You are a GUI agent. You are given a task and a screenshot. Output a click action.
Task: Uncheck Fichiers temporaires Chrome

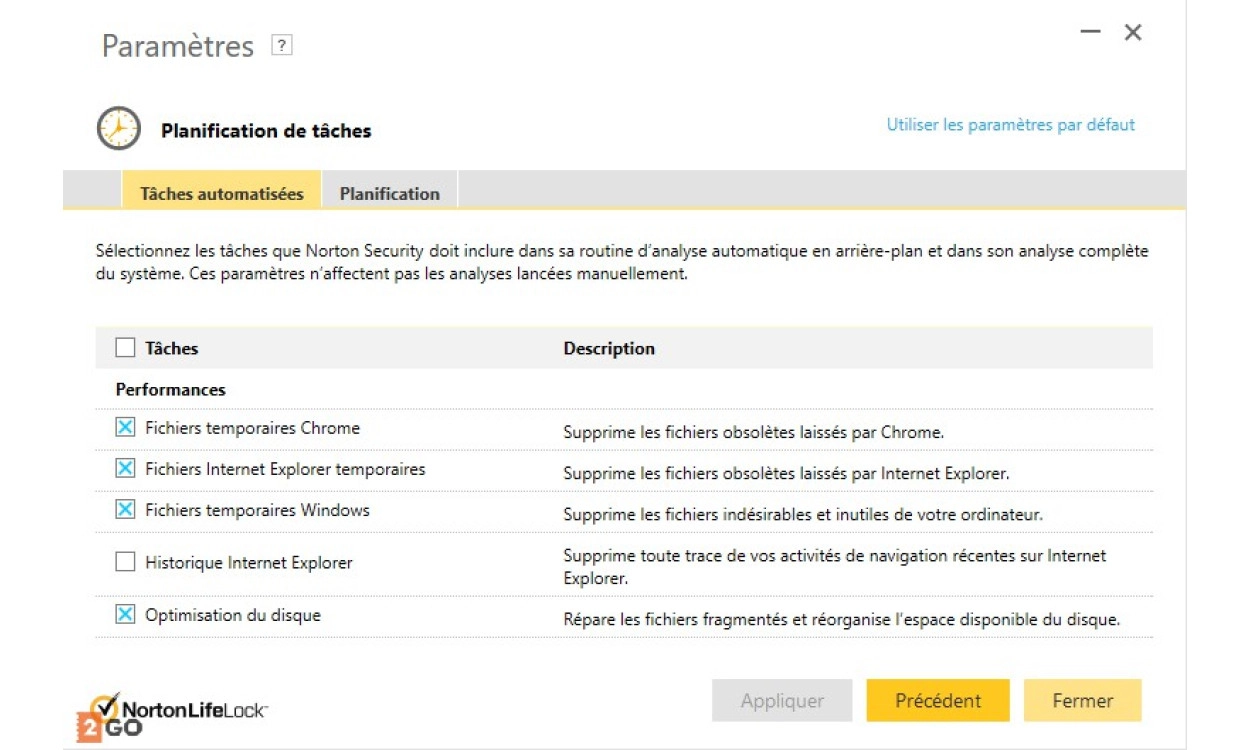click(x=125, y=428)
